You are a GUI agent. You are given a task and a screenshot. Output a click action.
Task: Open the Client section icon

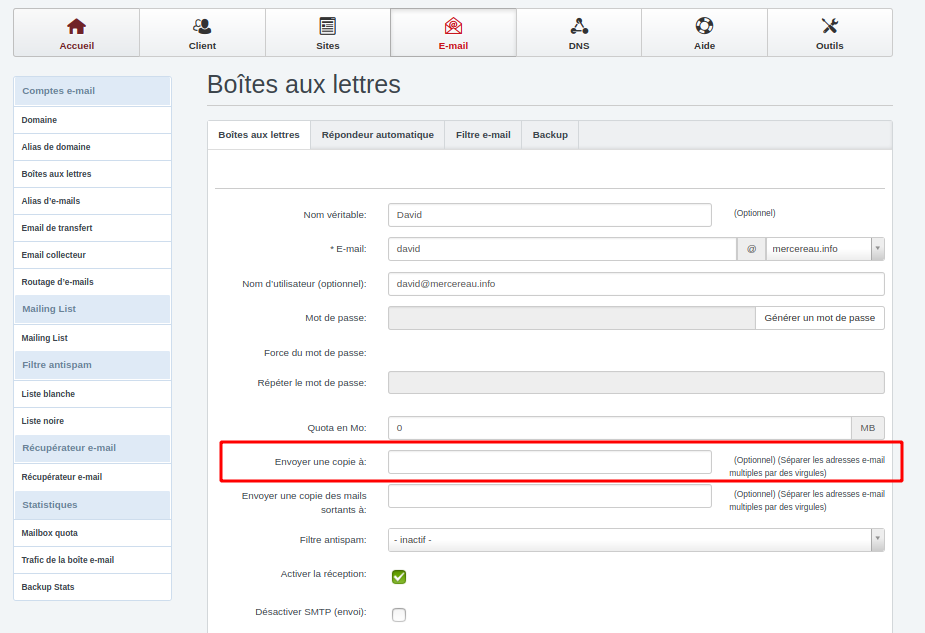pyautogui.click(x=202, y=26)
